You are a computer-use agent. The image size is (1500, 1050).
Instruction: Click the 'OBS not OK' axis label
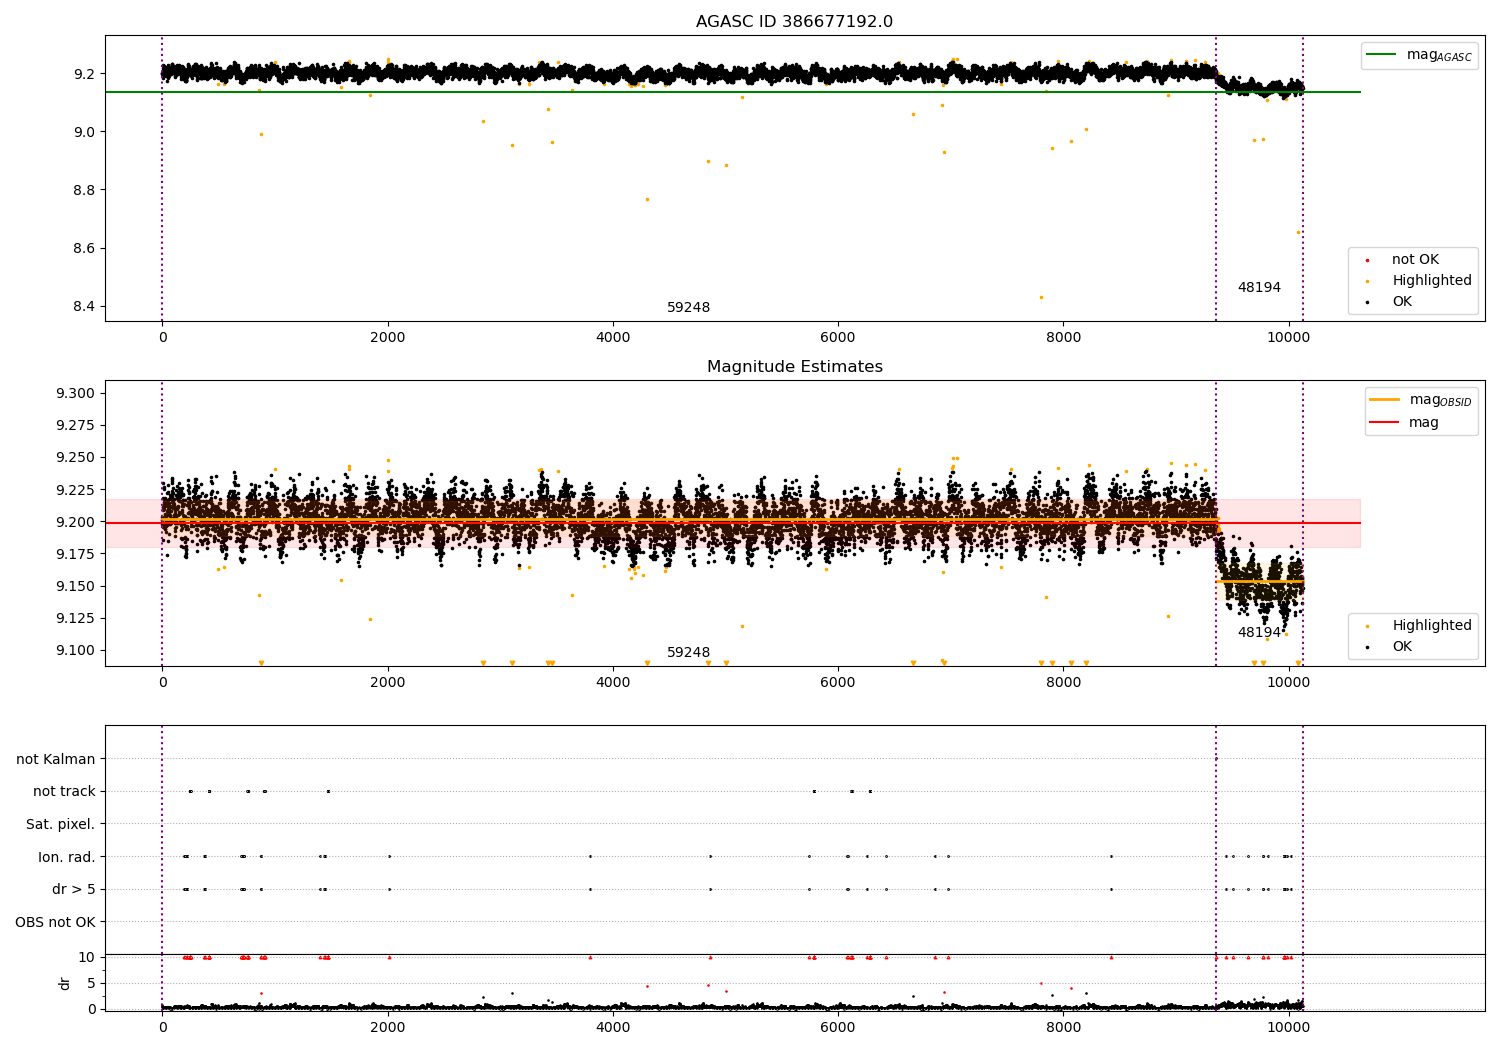pos(56,922)
